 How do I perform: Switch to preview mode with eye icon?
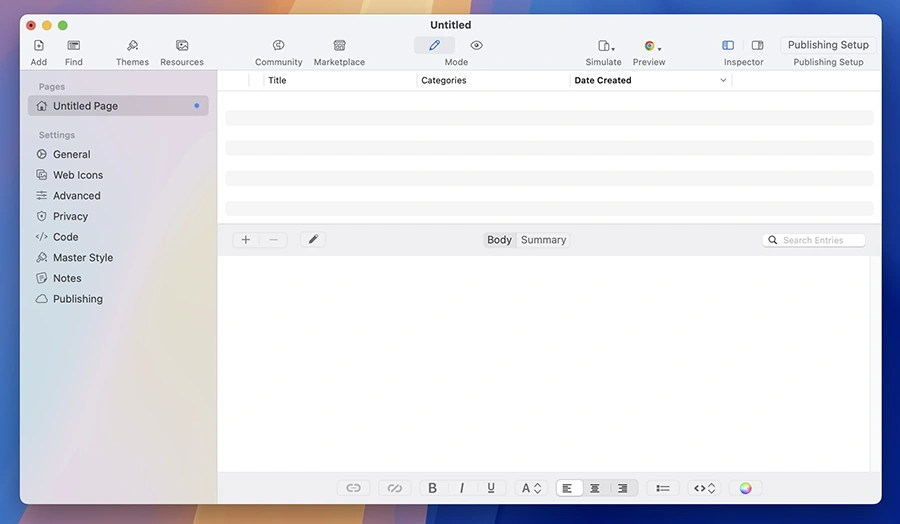pyautogui.click(x=476, y=46)
